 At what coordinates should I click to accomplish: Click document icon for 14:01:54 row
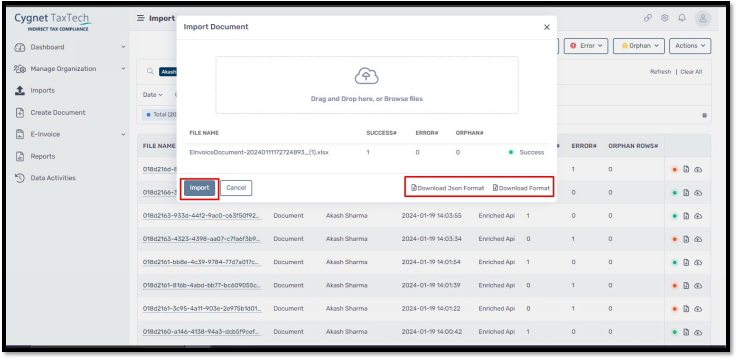(686, 262)
